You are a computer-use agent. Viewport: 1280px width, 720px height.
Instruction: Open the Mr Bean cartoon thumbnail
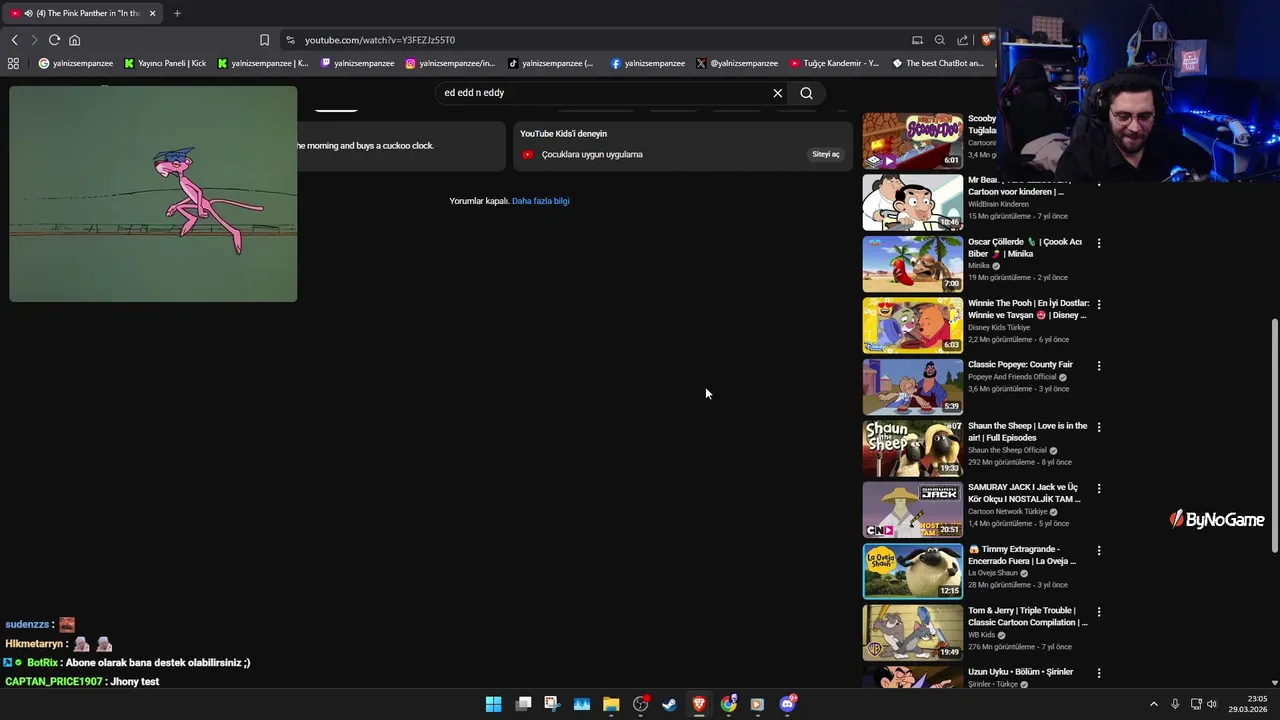pyautogui.click(x=913, y=202)
